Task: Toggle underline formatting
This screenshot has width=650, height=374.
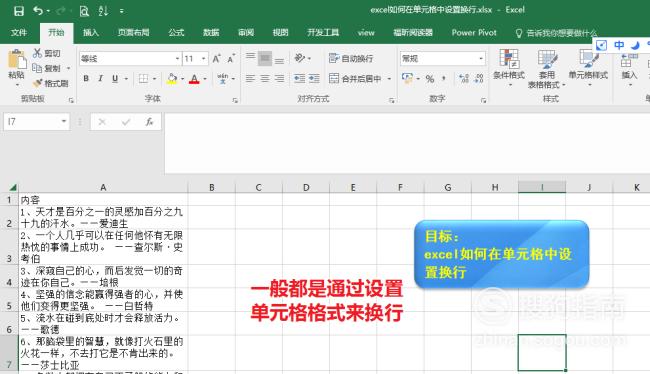Action: pos(115,78)
